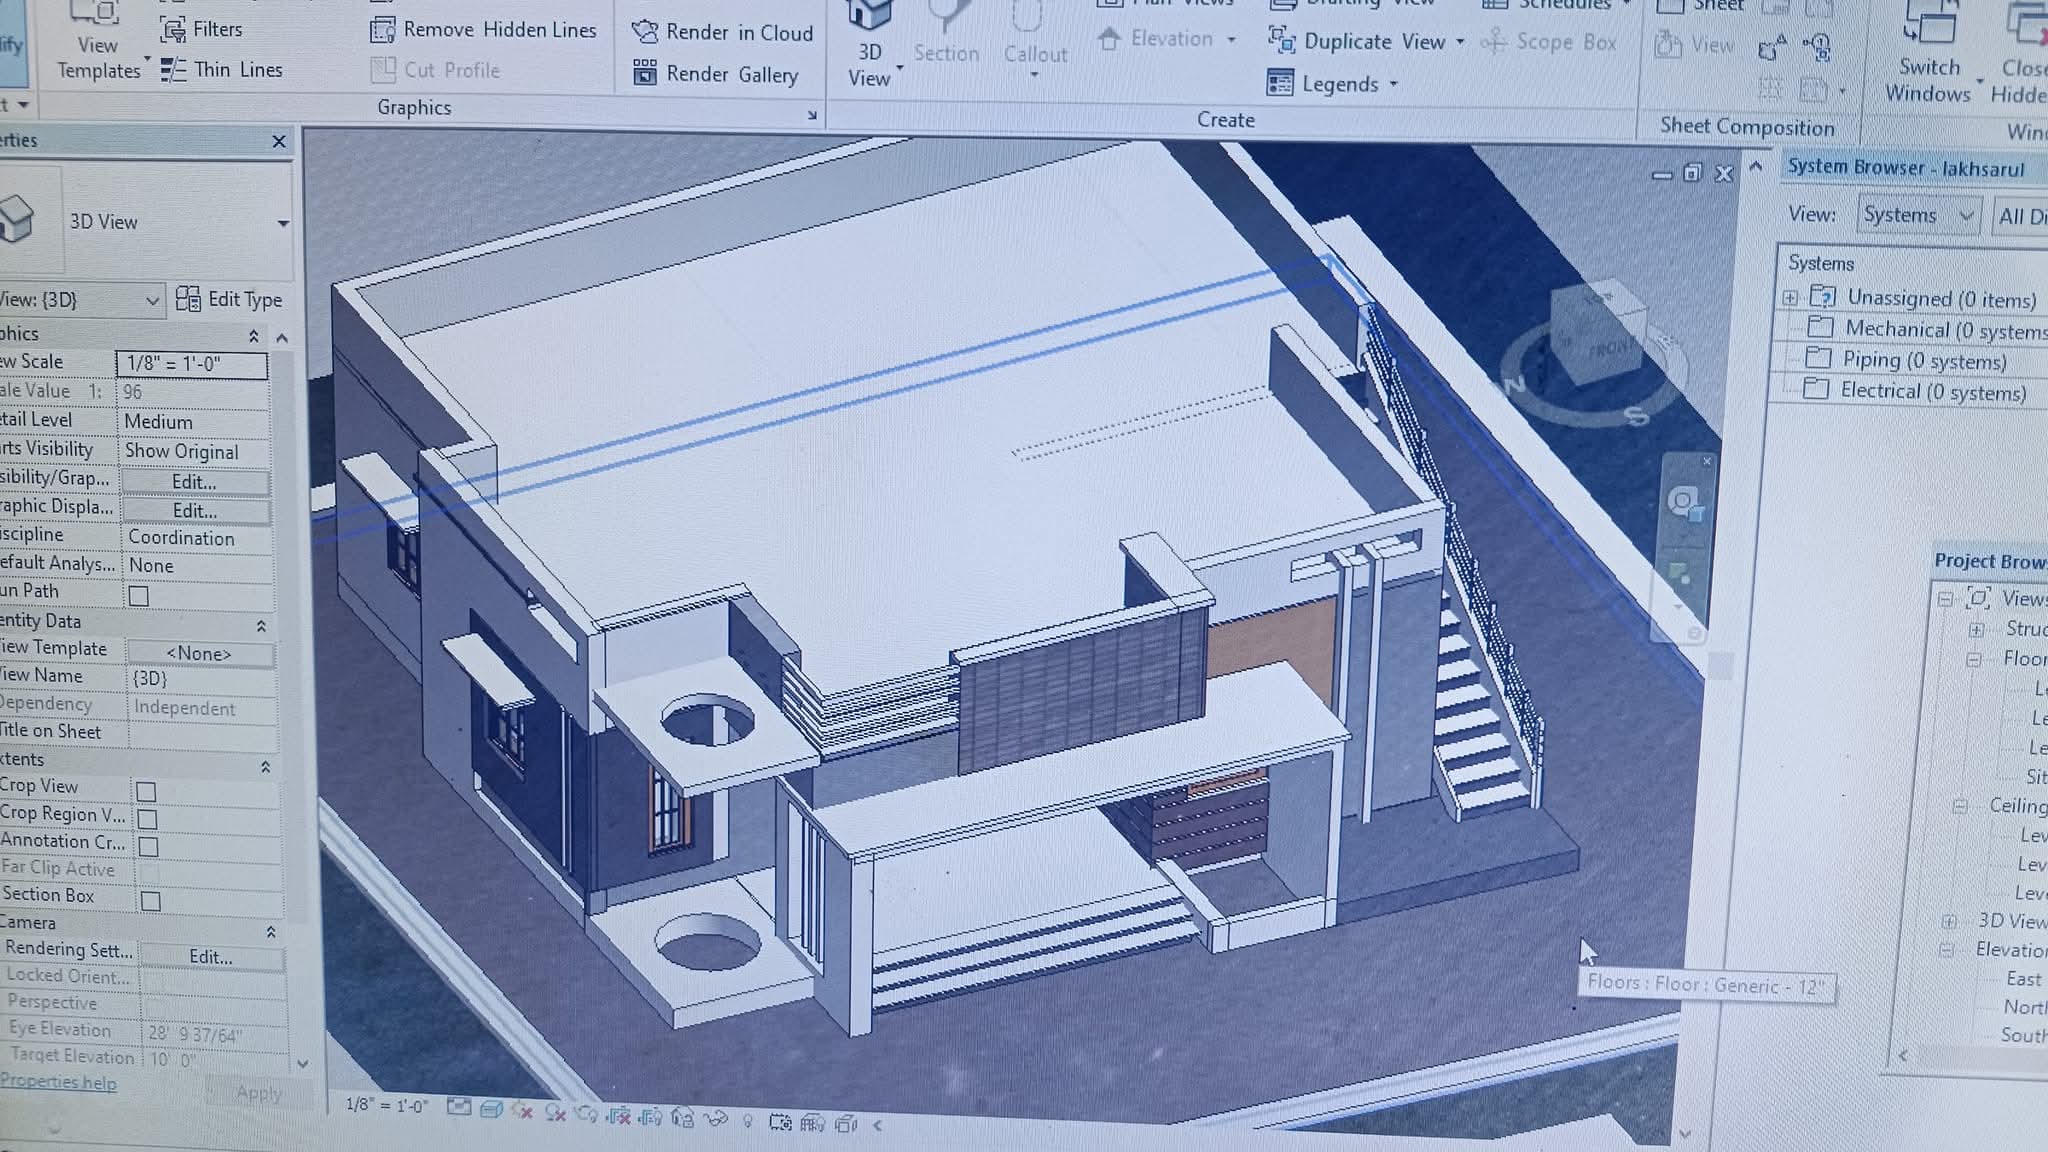Viewport: 2048px width, 1152px height.
Task: Open Detail Level control in view bar
Action: (x=458, y=1107)
